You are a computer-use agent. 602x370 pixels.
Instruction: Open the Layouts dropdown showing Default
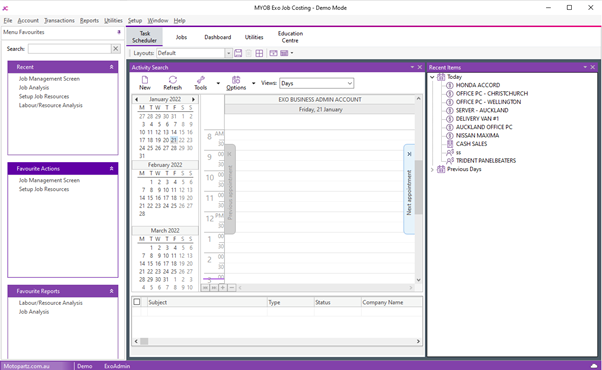(x=194, y=53)
